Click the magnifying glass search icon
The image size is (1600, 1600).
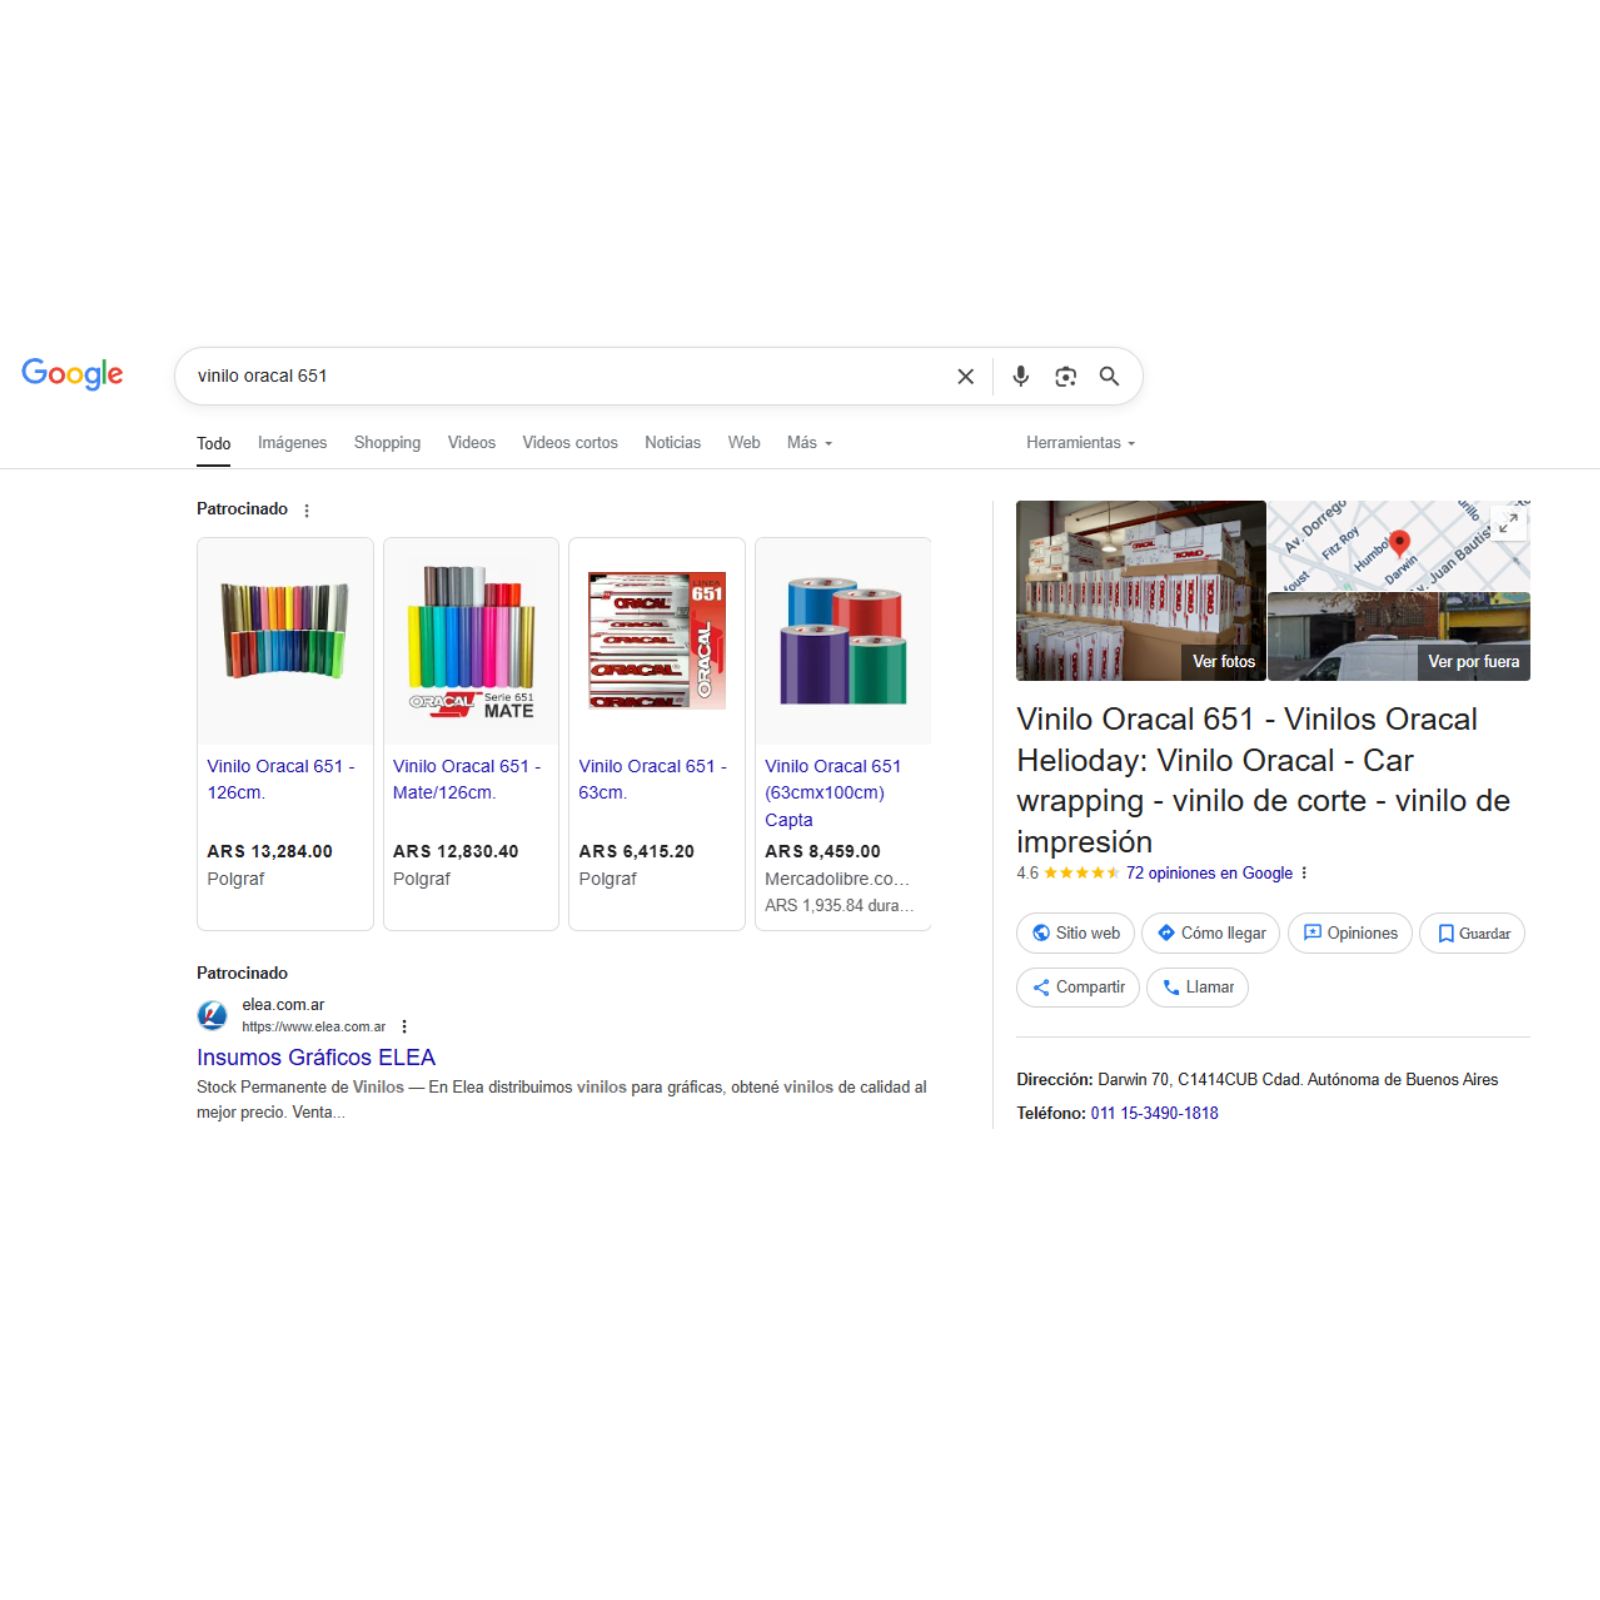click(x=1109, y=376)
